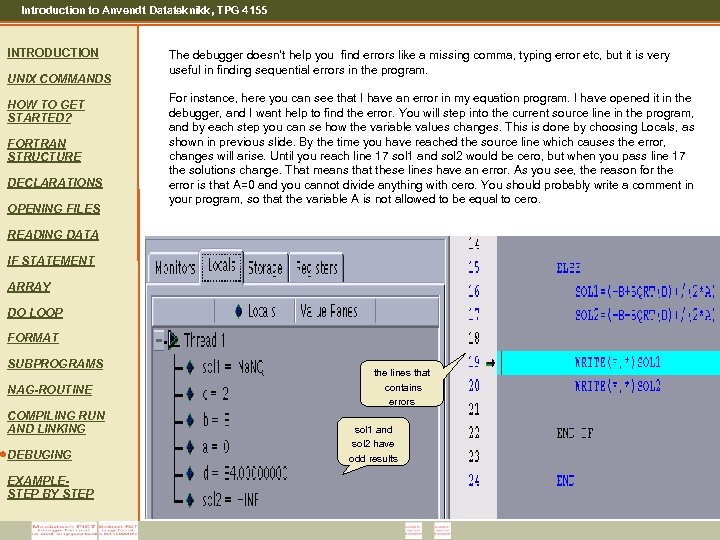Click the diamond icon beside sol2
Viewport: 720px width, 540px height.
[190, 500]
